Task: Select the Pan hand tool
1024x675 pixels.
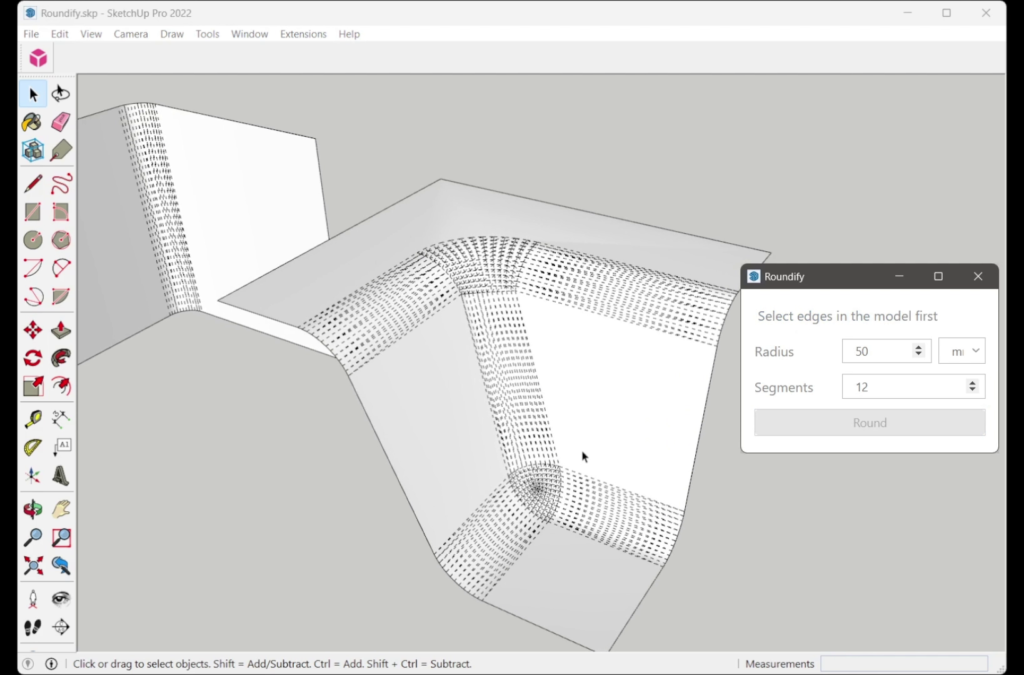Action: click(61, 509)
